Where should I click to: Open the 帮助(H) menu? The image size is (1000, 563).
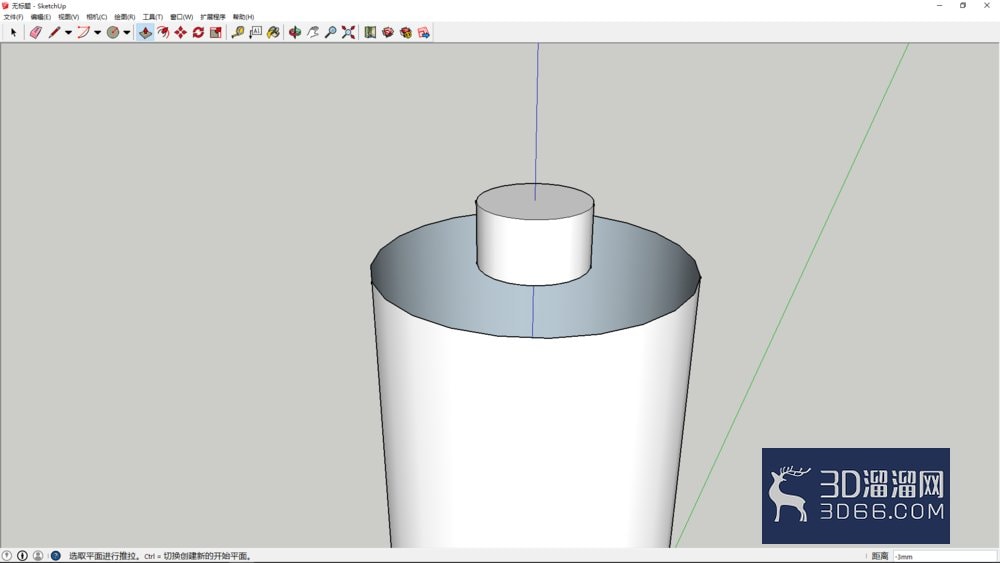(x=244, y=17)
